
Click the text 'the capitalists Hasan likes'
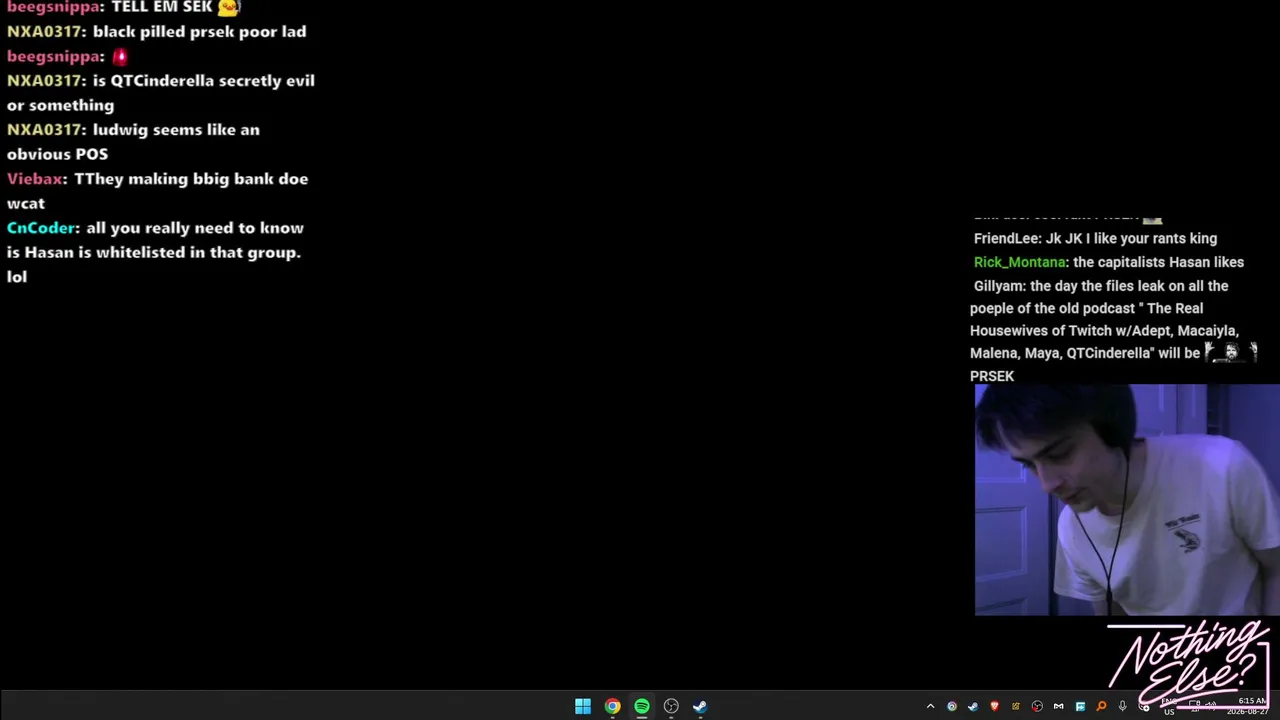1158,262
